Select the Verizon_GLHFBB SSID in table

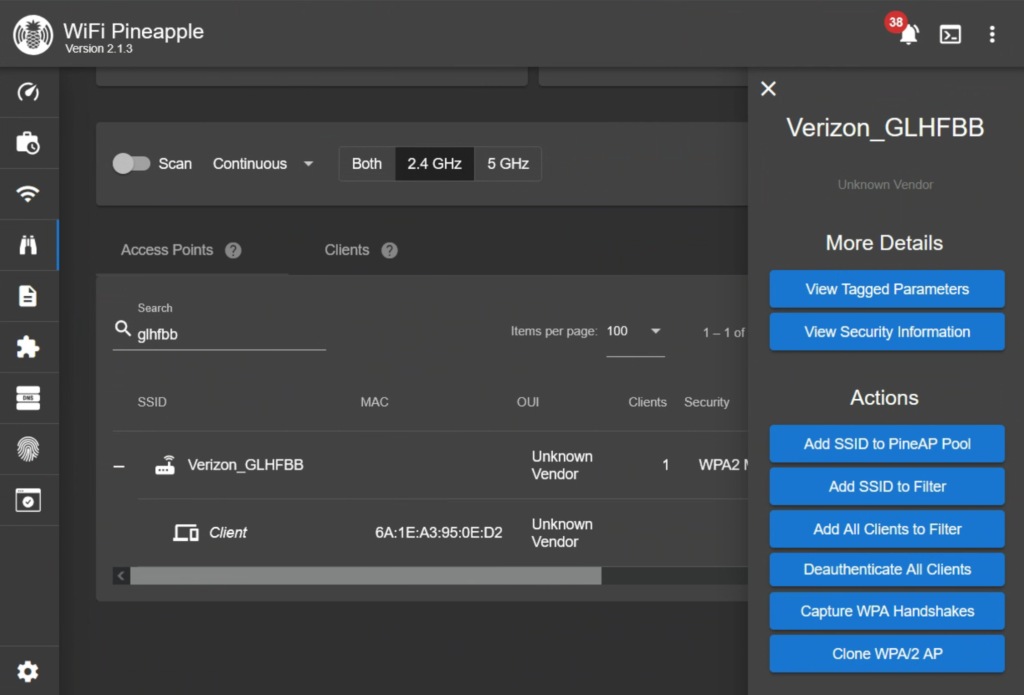pos(246,465)
